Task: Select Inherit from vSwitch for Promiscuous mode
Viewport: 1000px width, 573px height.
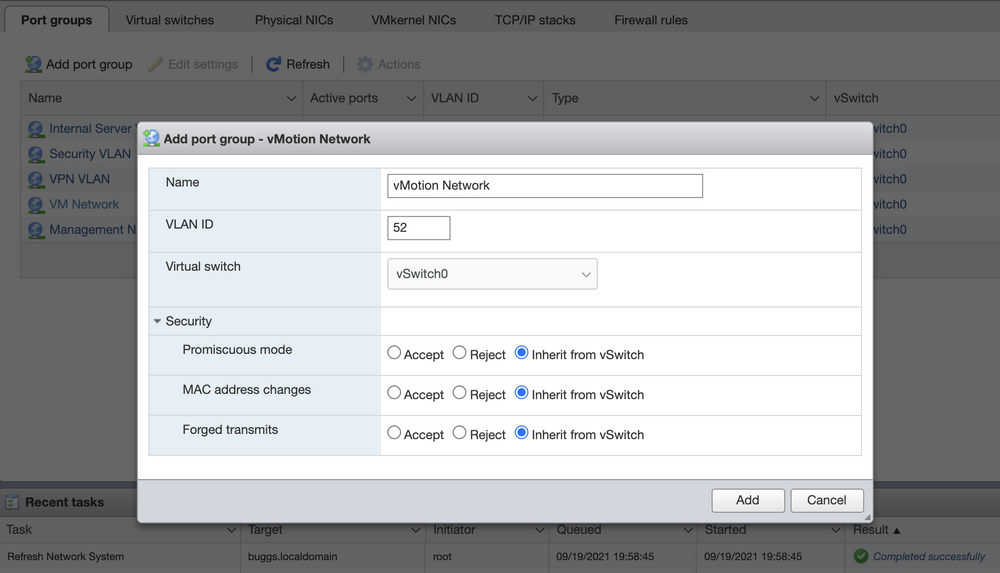Action: [521, 353]
